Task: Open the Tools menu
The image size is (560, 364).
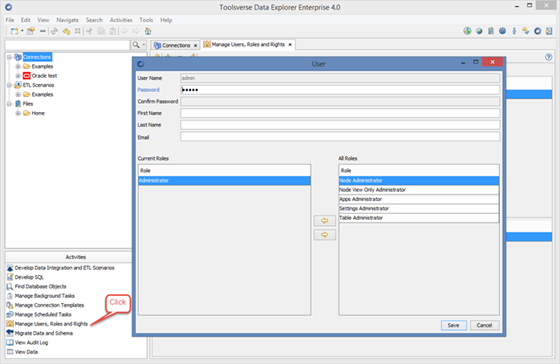Action: (146, 20)
